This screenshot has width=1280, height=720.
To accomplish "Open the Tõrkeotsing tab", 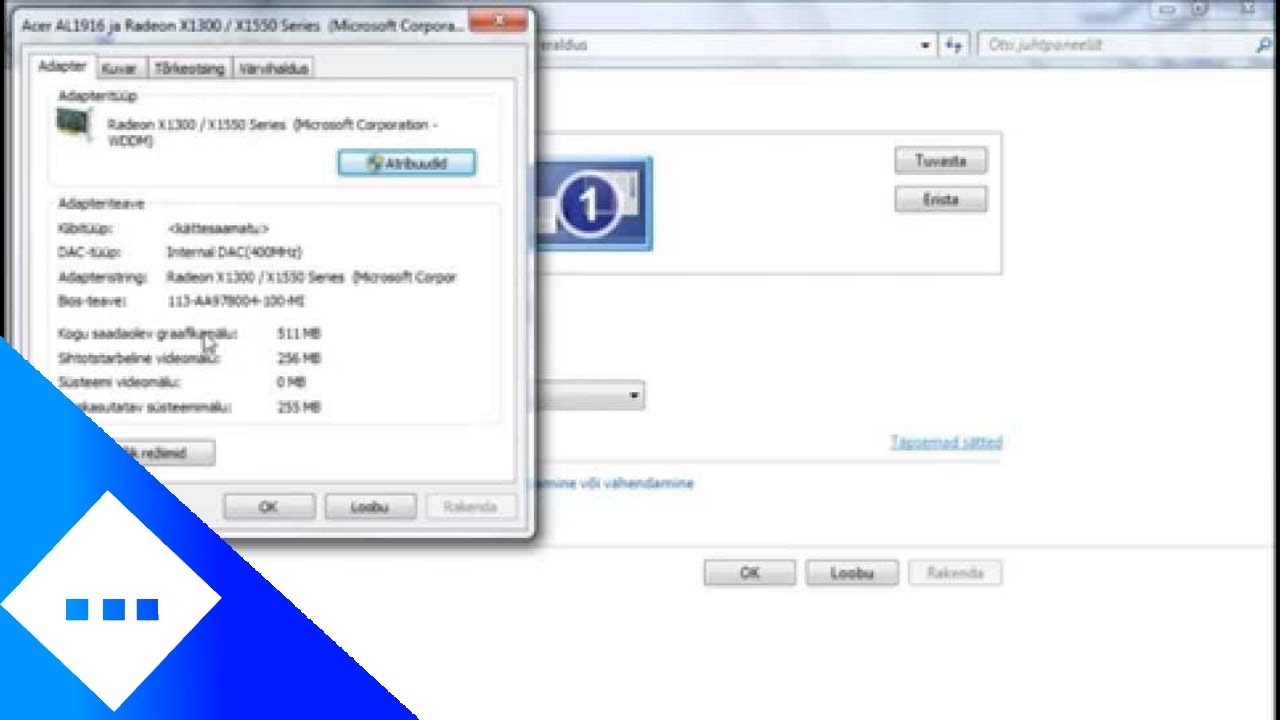I will (x=189, y=68).
